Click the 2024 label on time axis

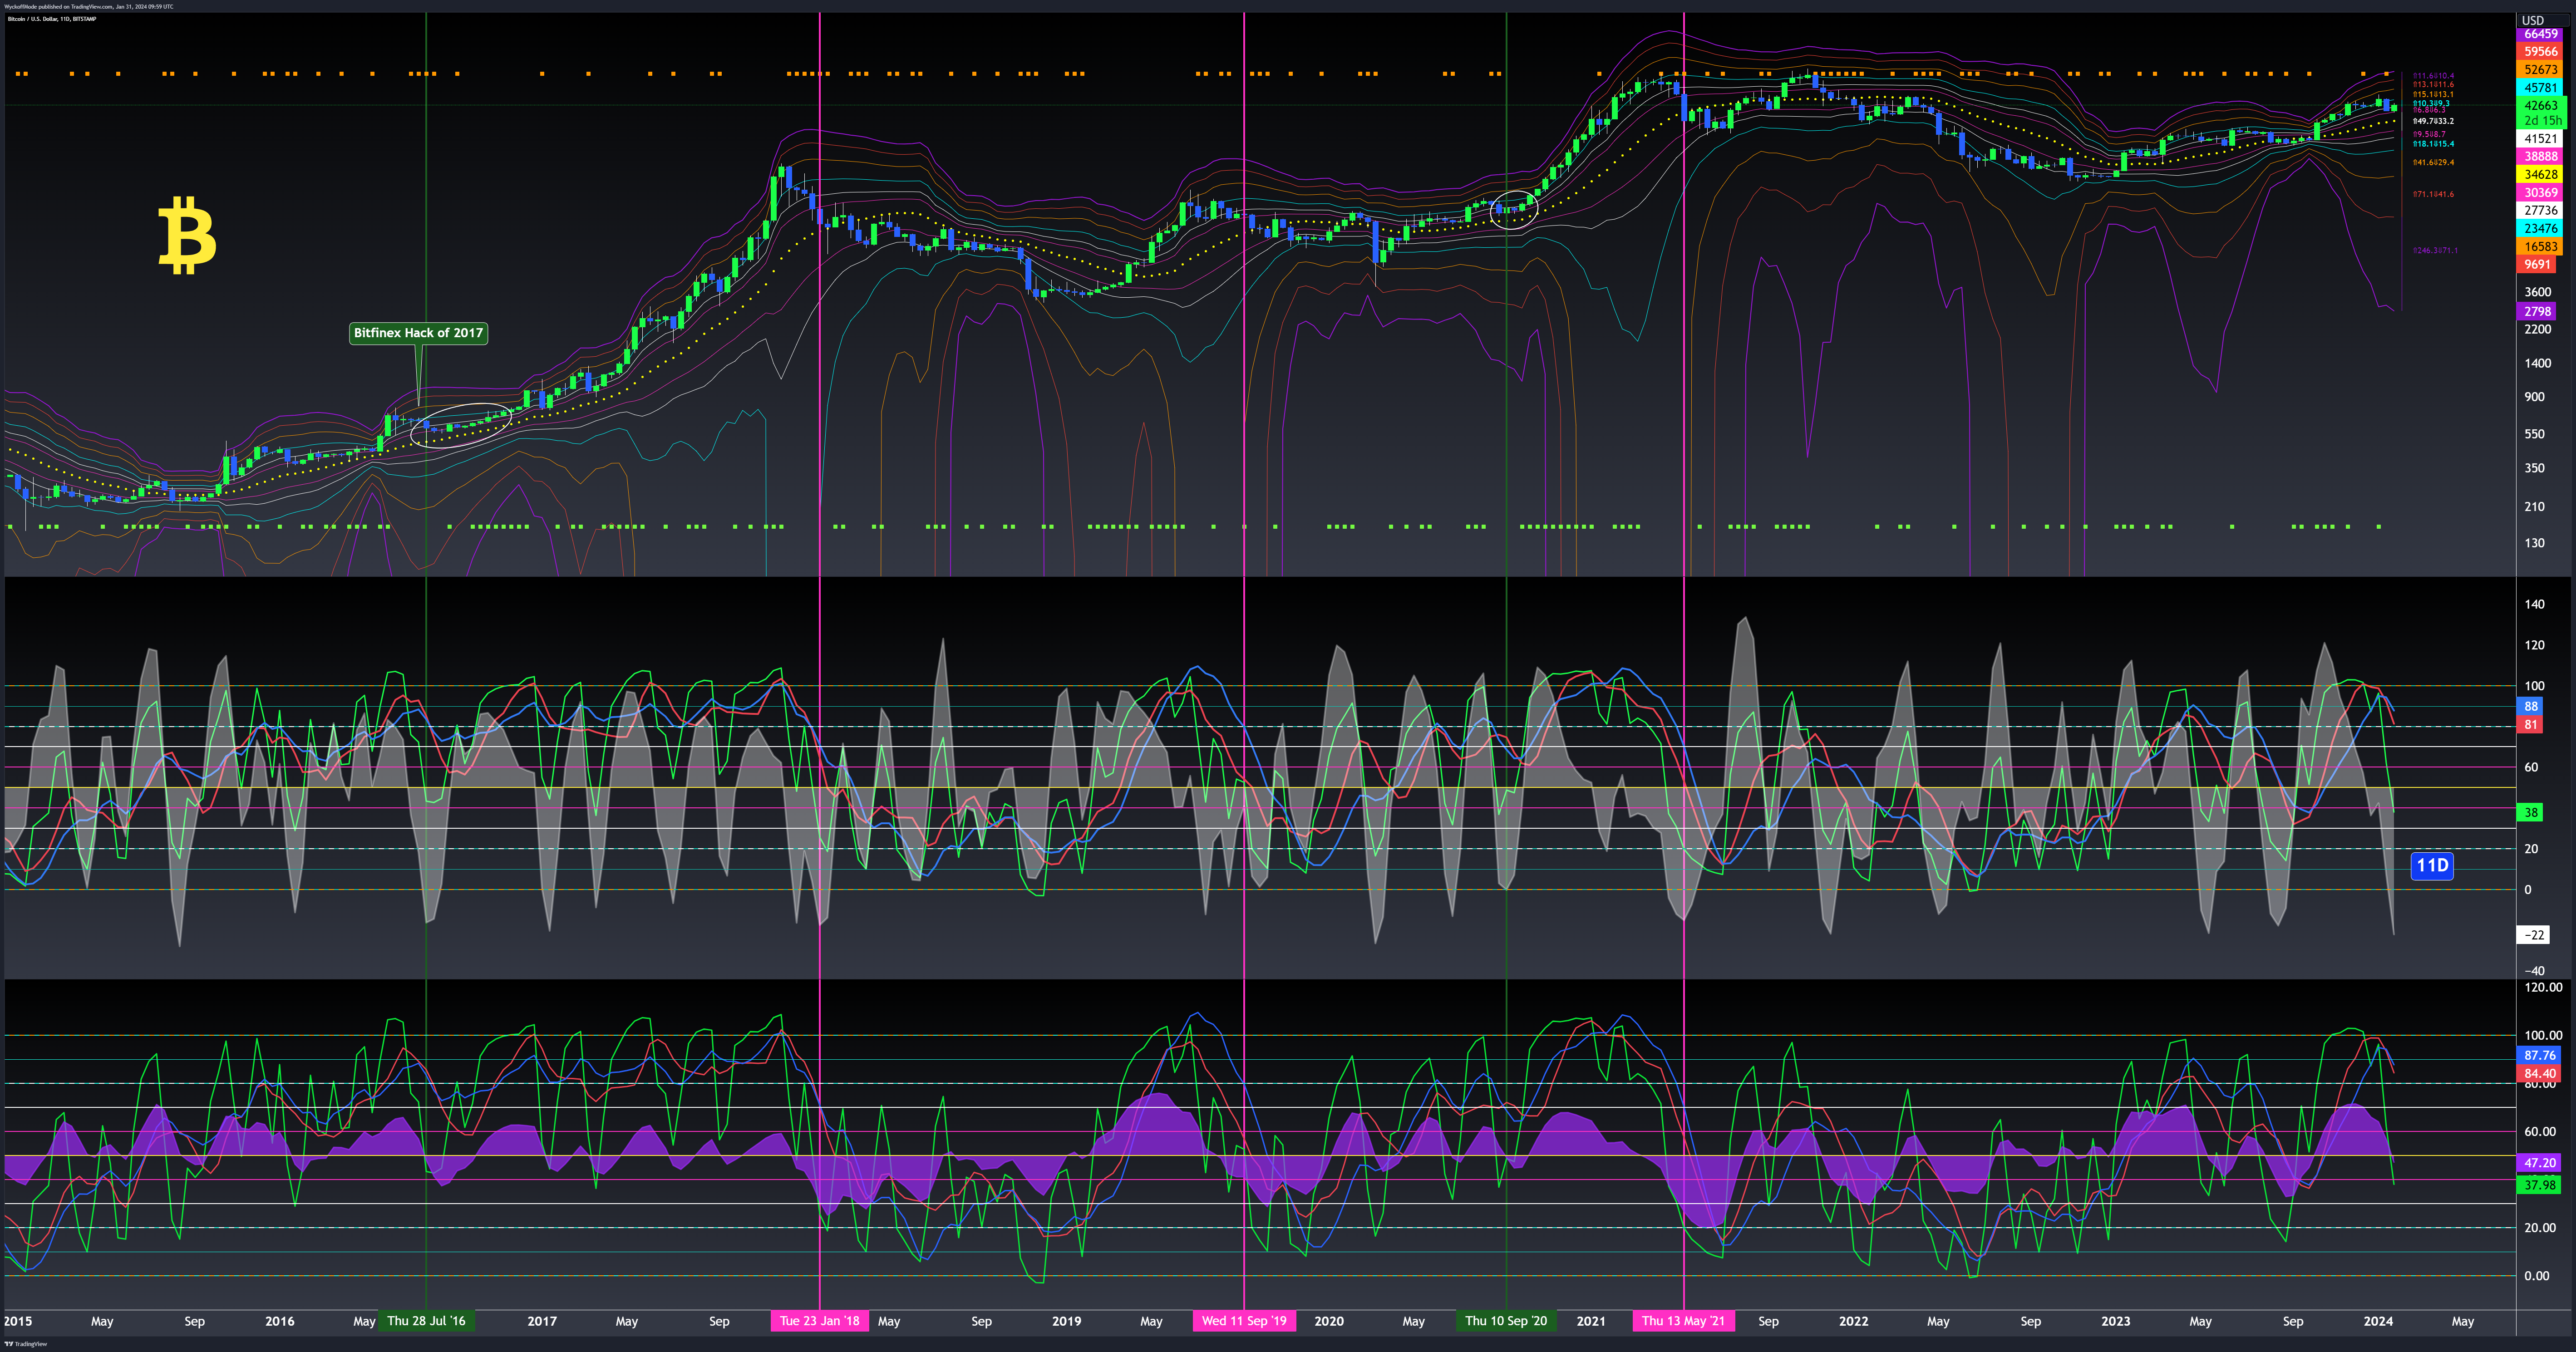point(2378,1321)
